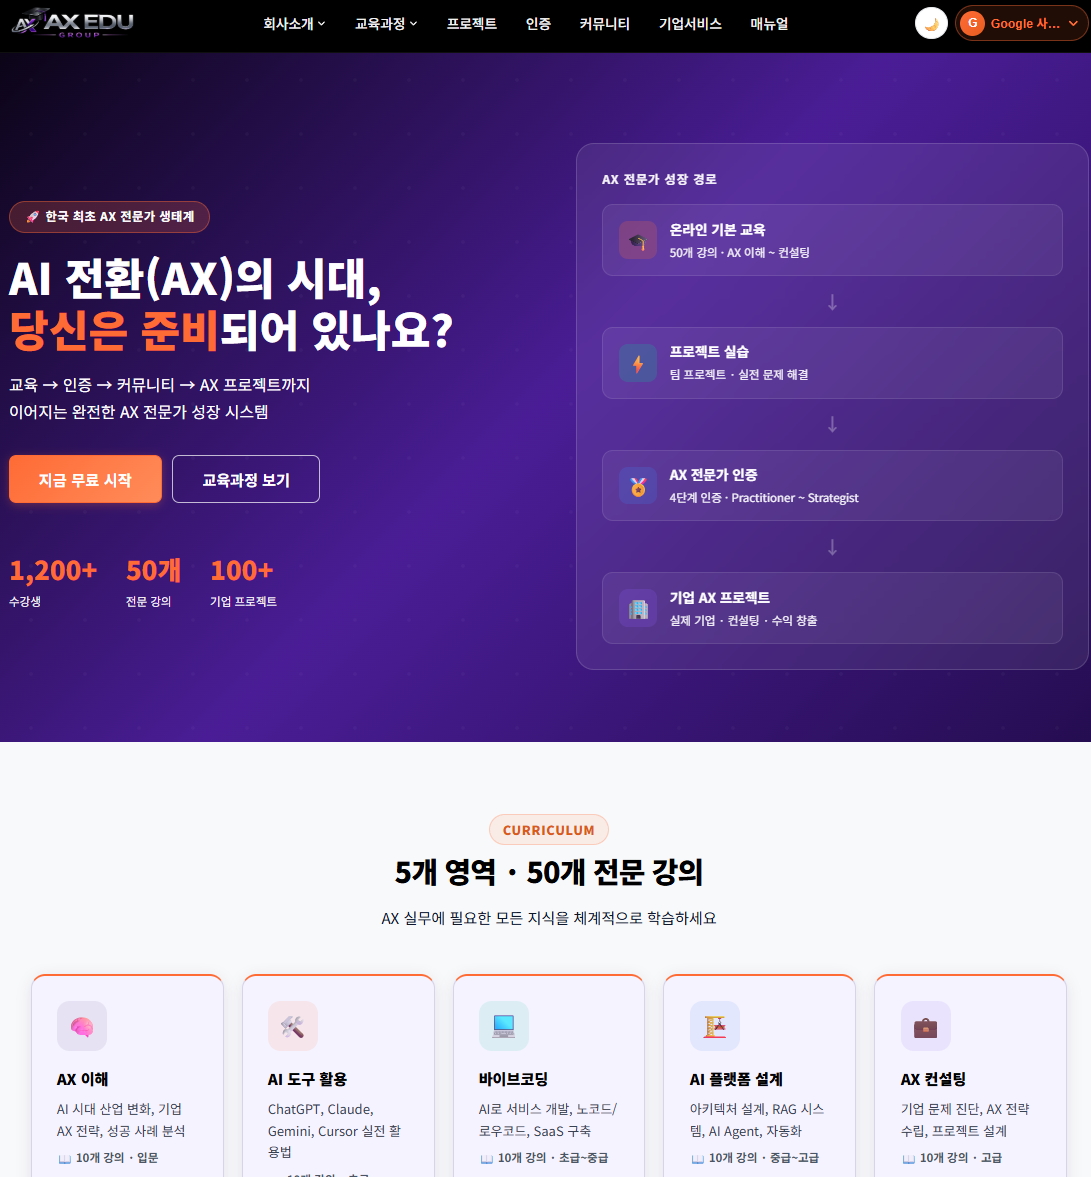
Task: Open the 기업서비스 menu item
Action: click(x=690, y=23)
